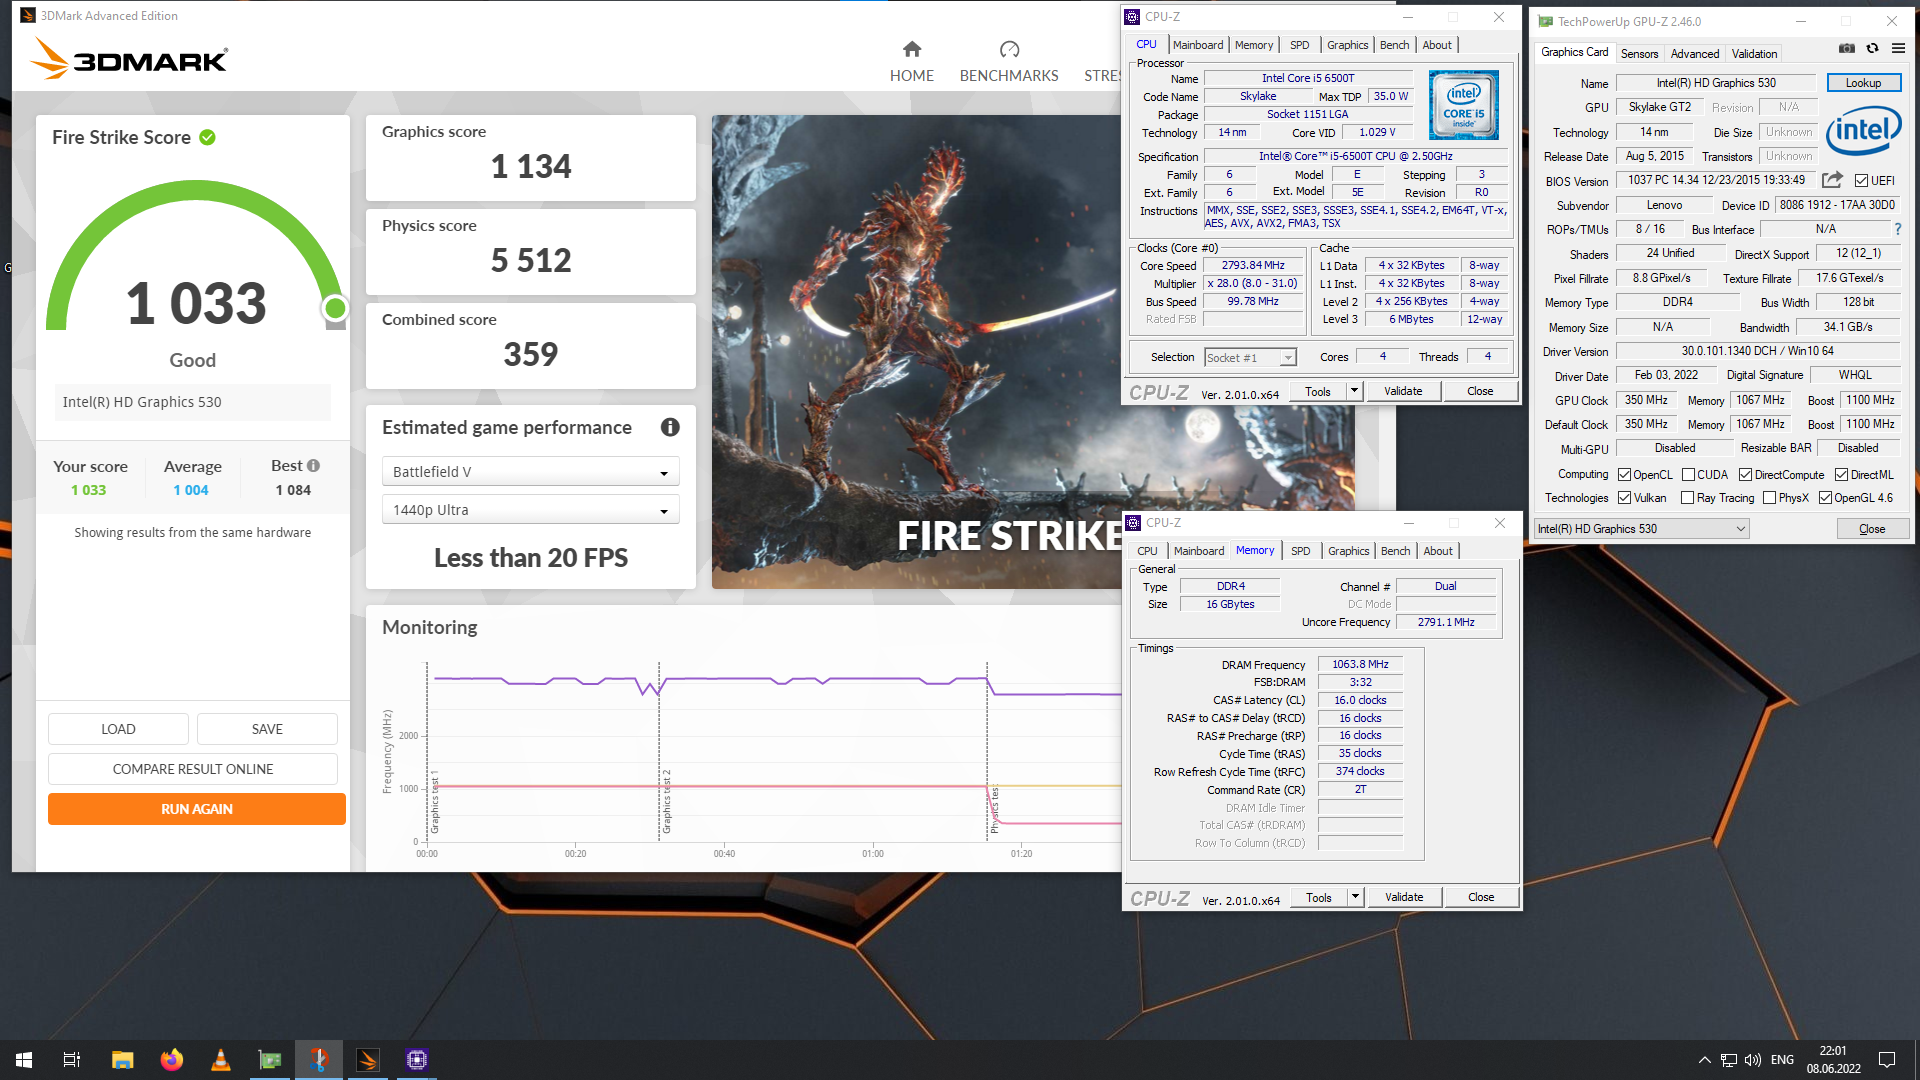Switch to Advanced tab in GPU-Z
Image resolution: width=1920 pixels, height=1080 pixels.
click(1695, 54)
